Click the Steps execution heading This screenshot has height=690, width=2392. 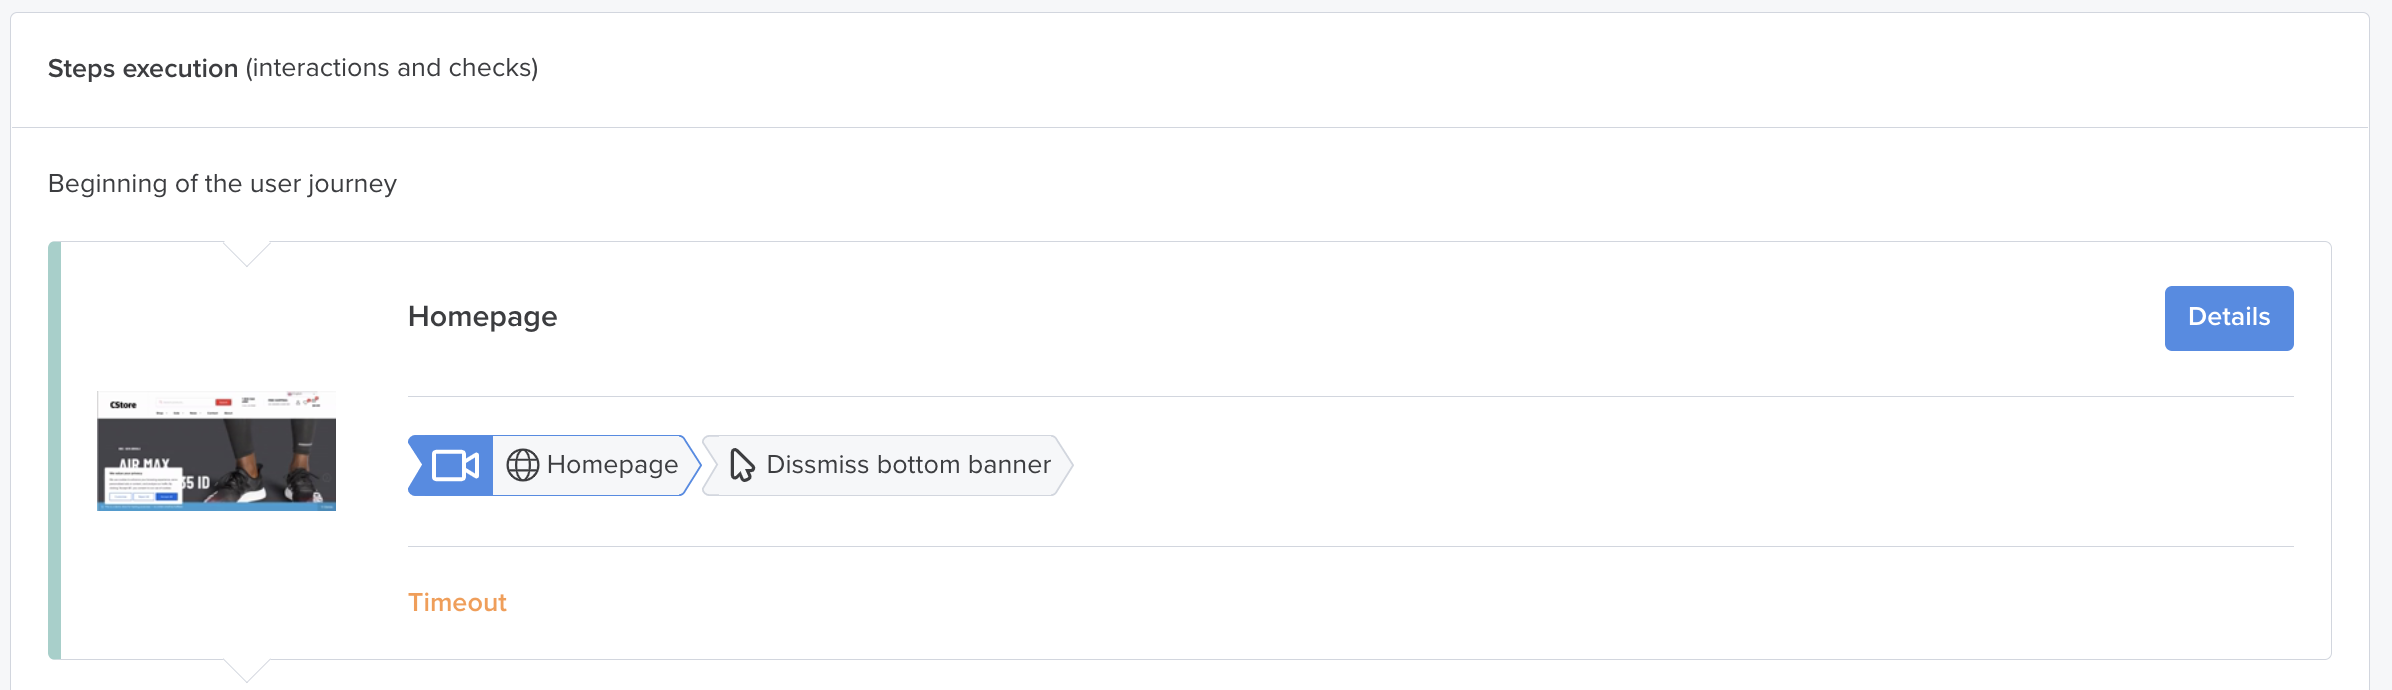[x=143, y=68]
